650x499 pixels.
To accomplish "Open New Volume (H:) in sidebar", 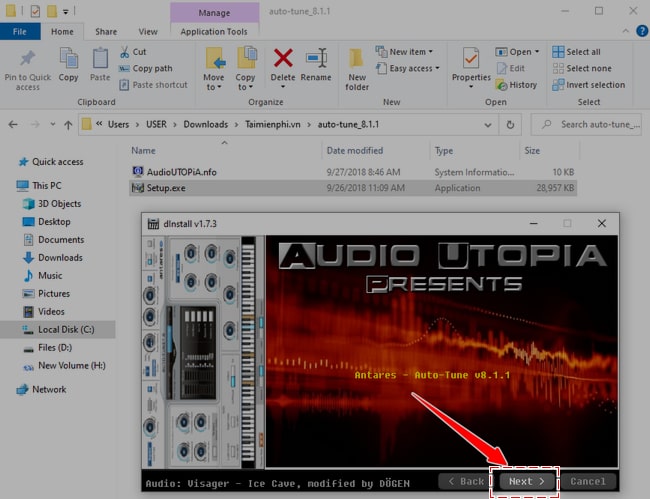I will coord(64,366).
